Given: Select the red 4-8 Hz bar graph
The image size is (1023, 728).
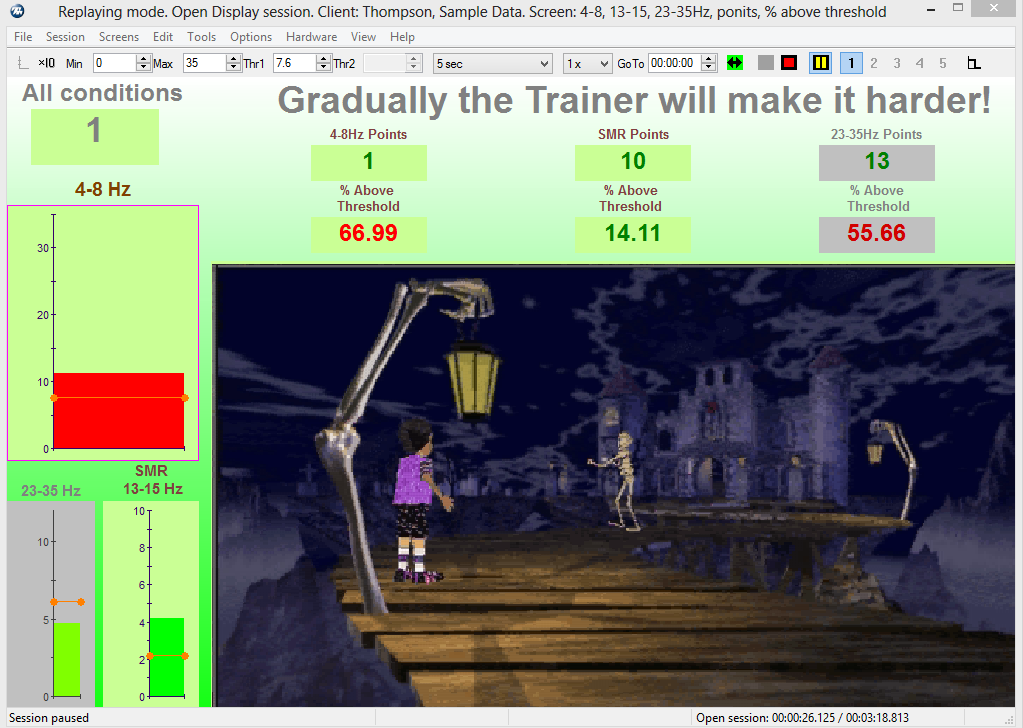Looking at the screenshot, I should coord(119,411).
